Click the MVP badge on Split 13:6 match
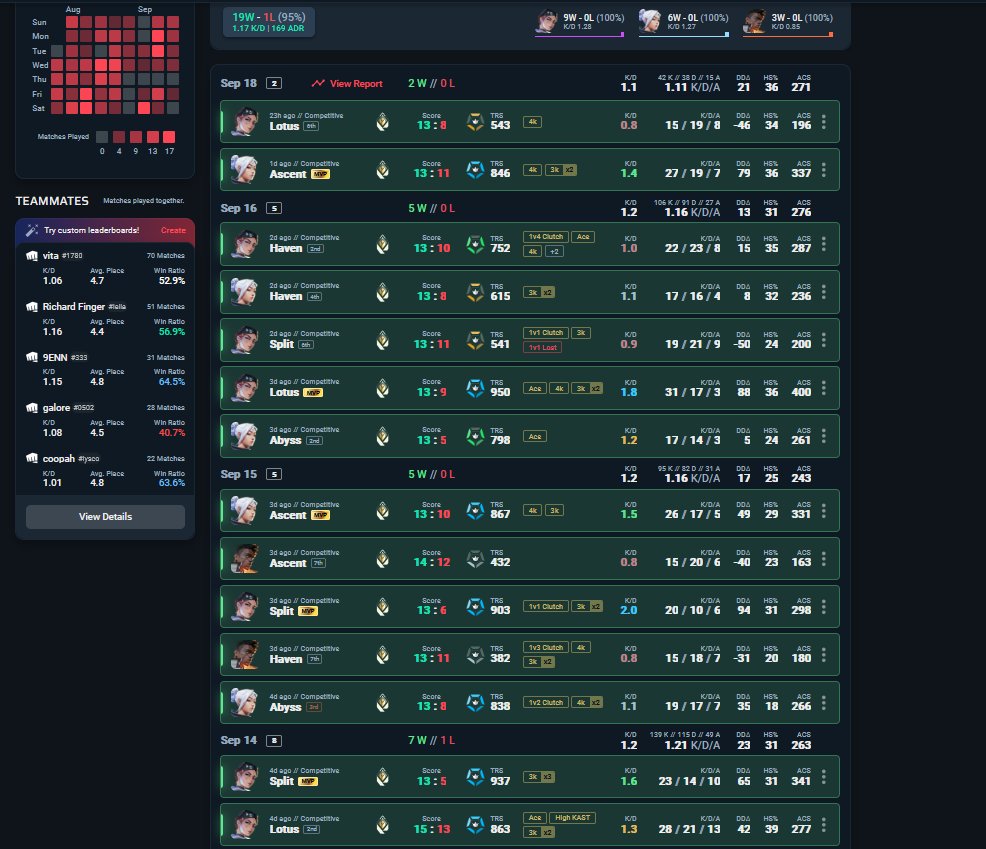The image size is (986, 849). (307, 611)
